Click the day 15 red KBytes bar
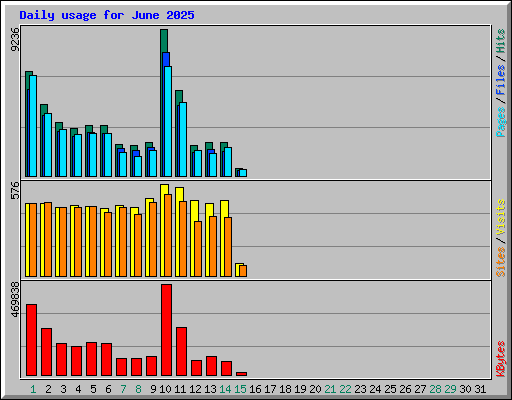This screenshot has width=512, height=400. pos(241,374)
